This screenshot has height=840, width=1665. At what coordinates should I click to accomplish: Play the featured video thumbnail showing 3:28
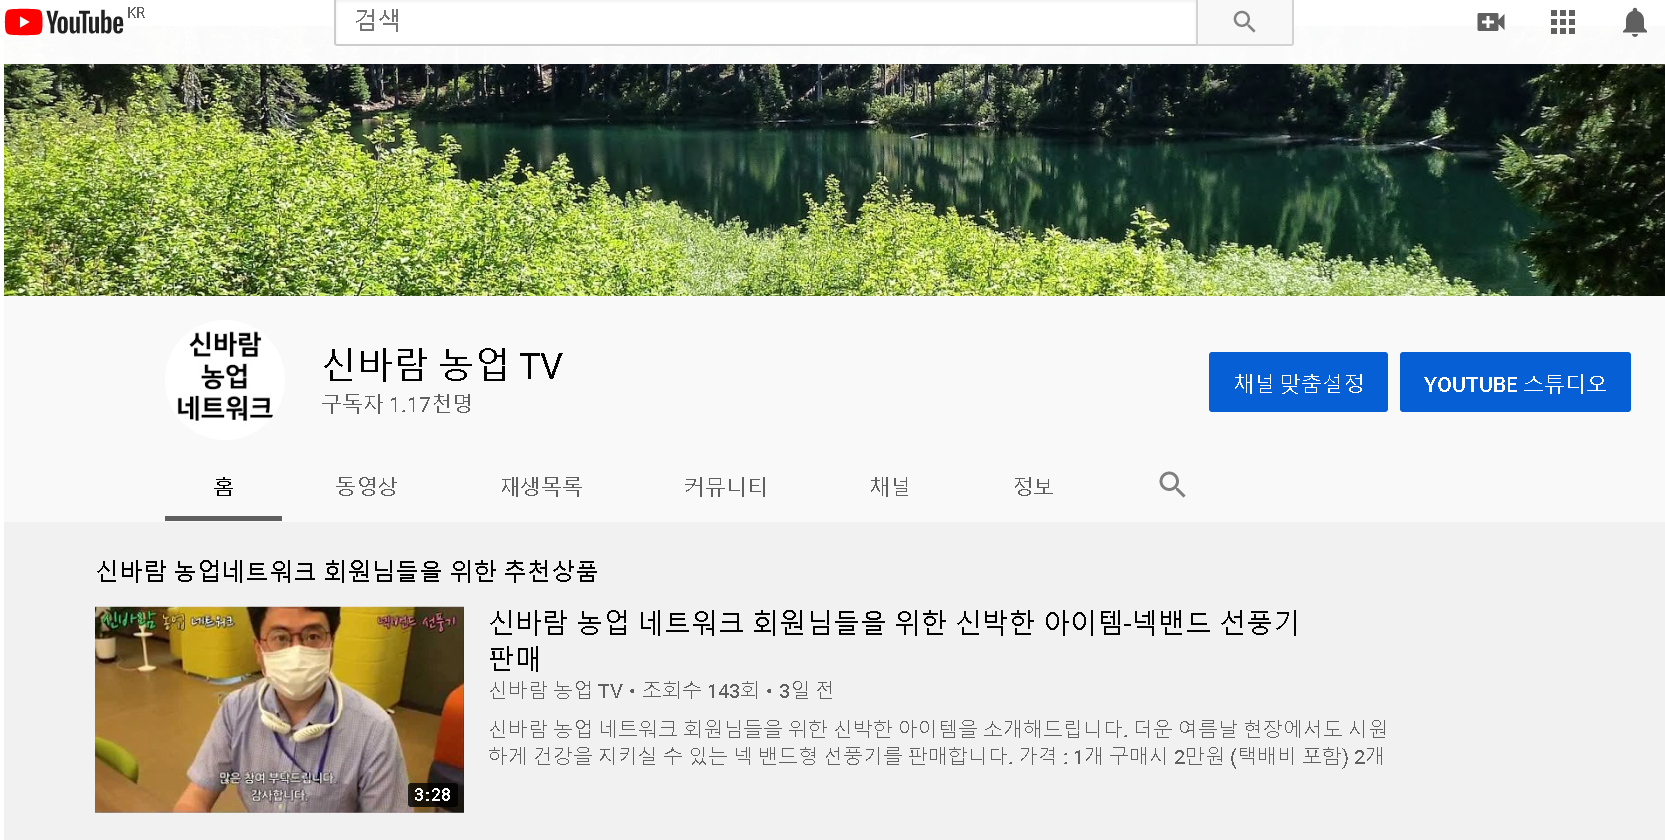pos(279,709)
